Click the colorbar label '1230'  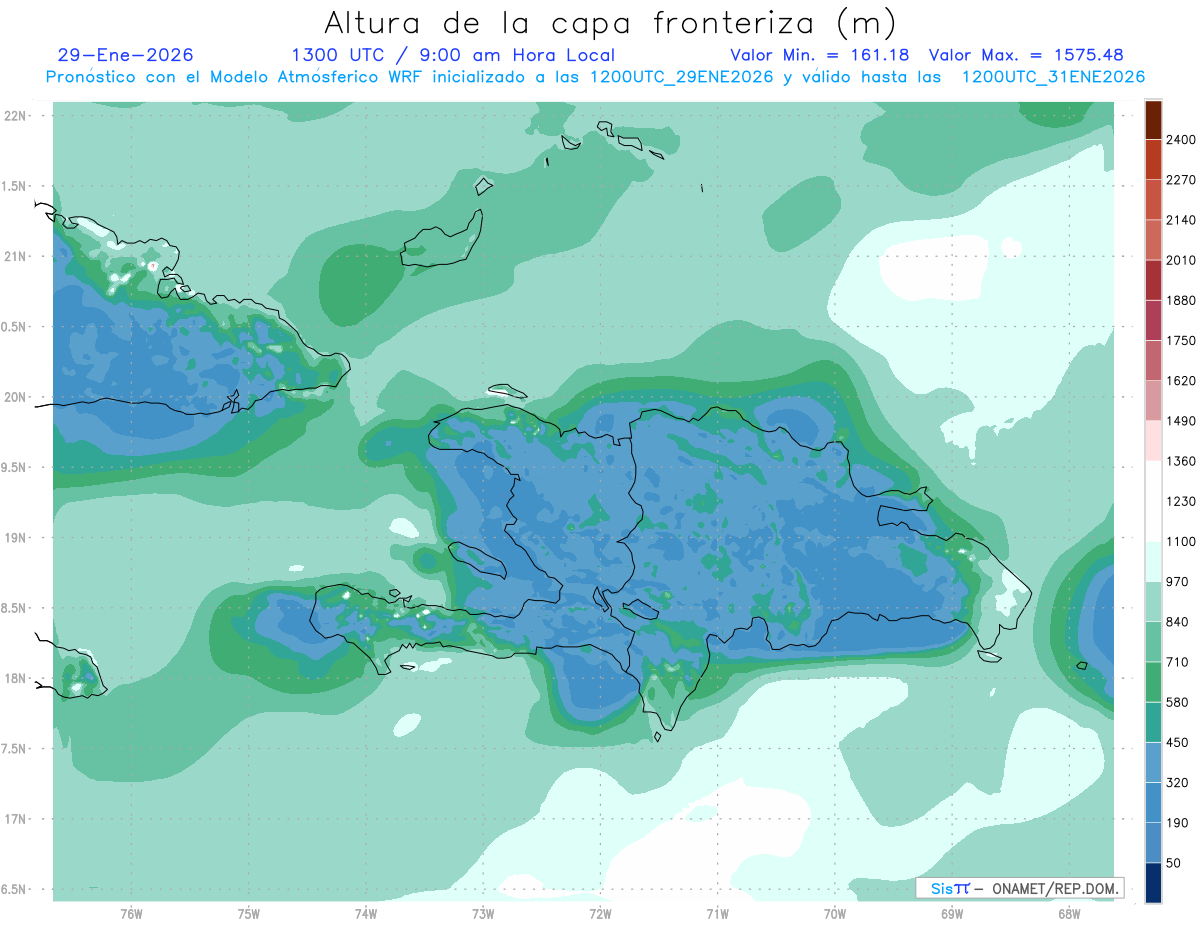[x=1181, y=501]
